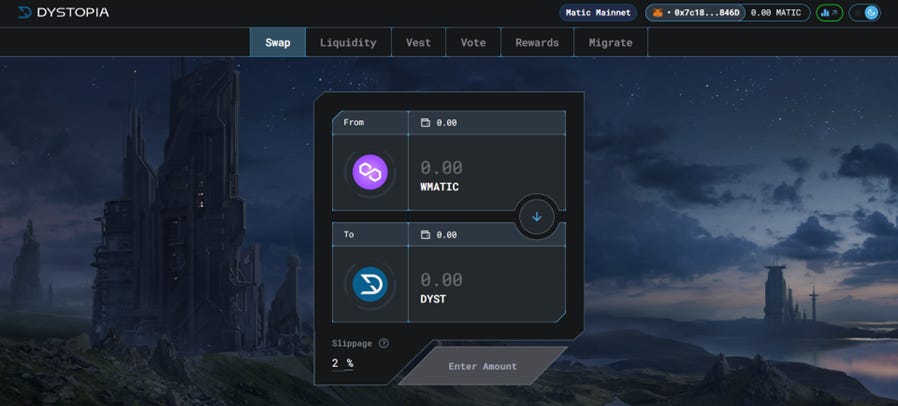The height and width of the screenshot is (406, 898).
Task: Click the Dystopia logo in the header
Action: 63,13
